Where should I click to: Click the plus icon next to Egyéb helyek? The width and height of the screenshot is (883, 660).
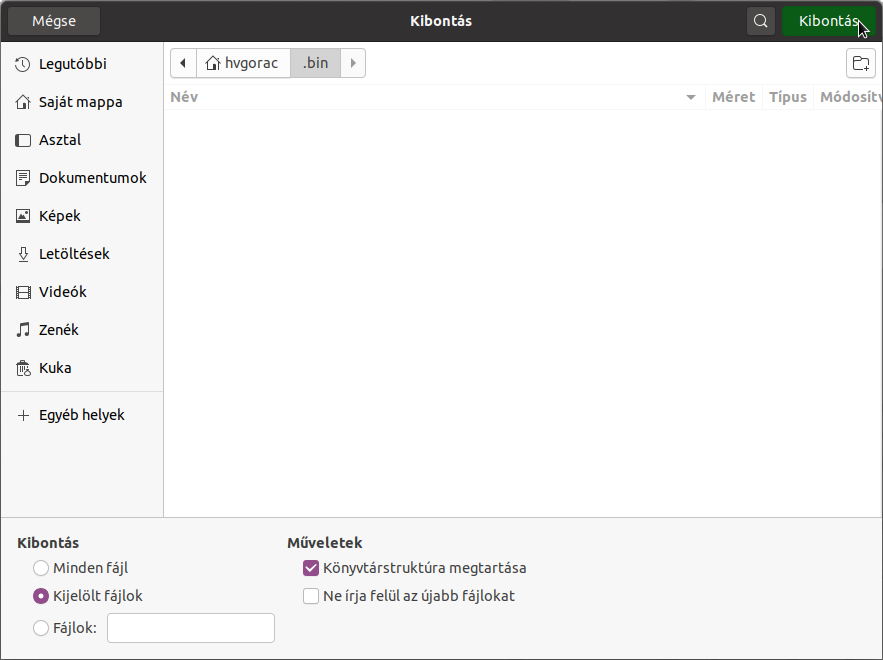(23, 416)
